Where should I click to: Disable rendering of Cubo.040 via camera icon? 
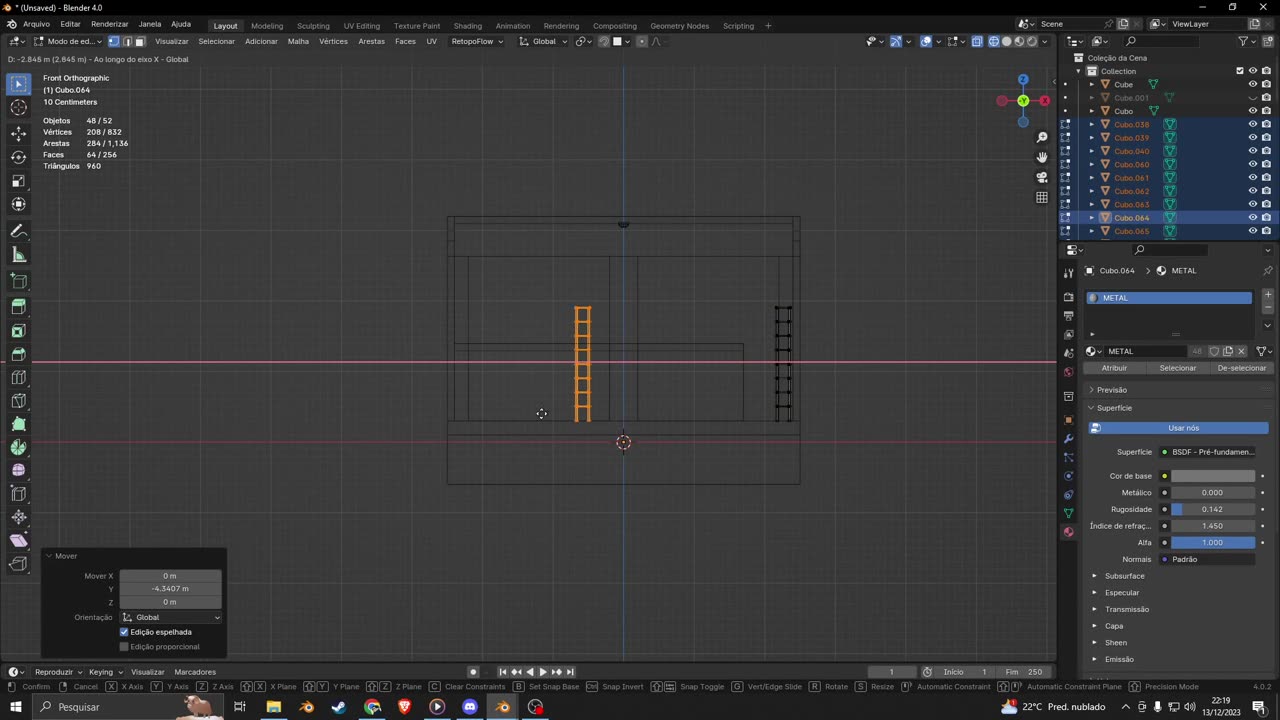(1266, 151)
